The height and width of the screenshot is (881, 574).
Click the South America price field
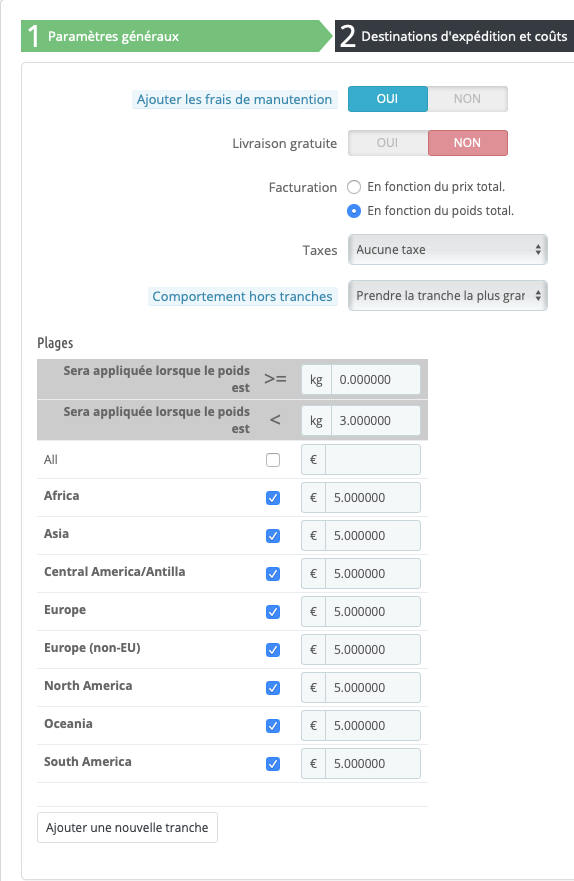point(373,764)
